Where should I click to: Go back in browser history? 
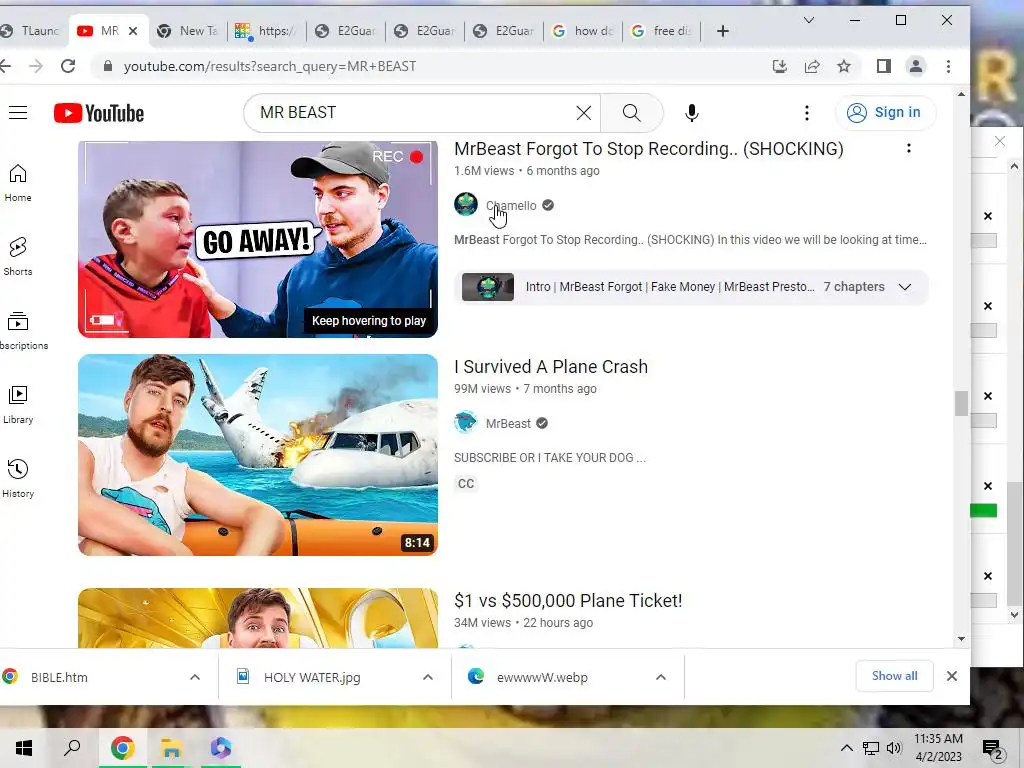pyautogui.click(x=6, y=66)
